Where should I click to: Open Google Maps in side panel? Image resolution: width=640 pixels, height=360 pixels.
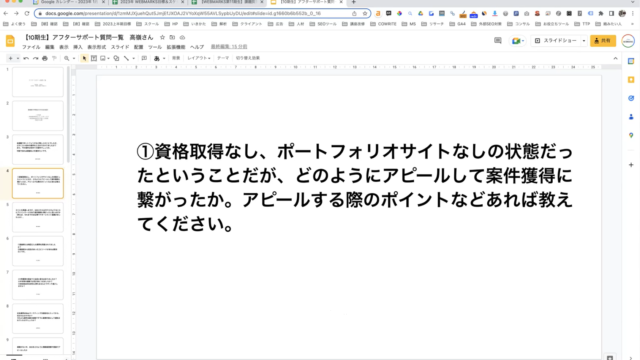[x=631, y=135]
